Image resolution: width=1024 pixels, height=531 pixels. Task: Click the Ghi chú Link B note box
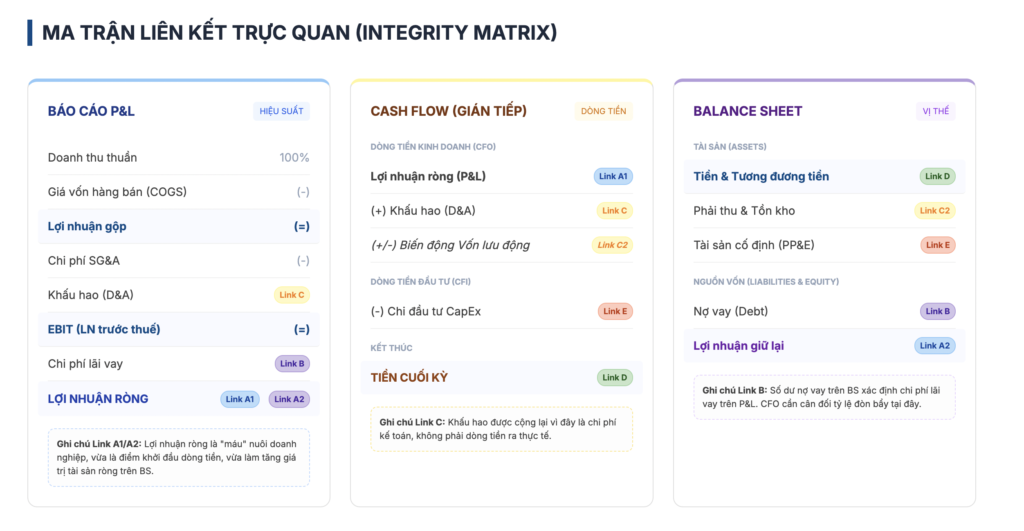[x=824, y=397]
